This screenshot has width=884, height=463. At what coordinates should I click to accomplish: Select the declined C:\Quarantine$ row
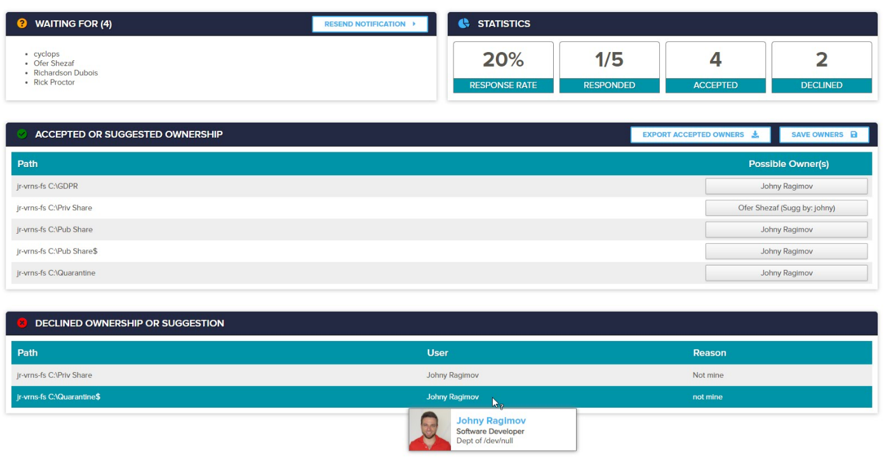coord(200,397)
